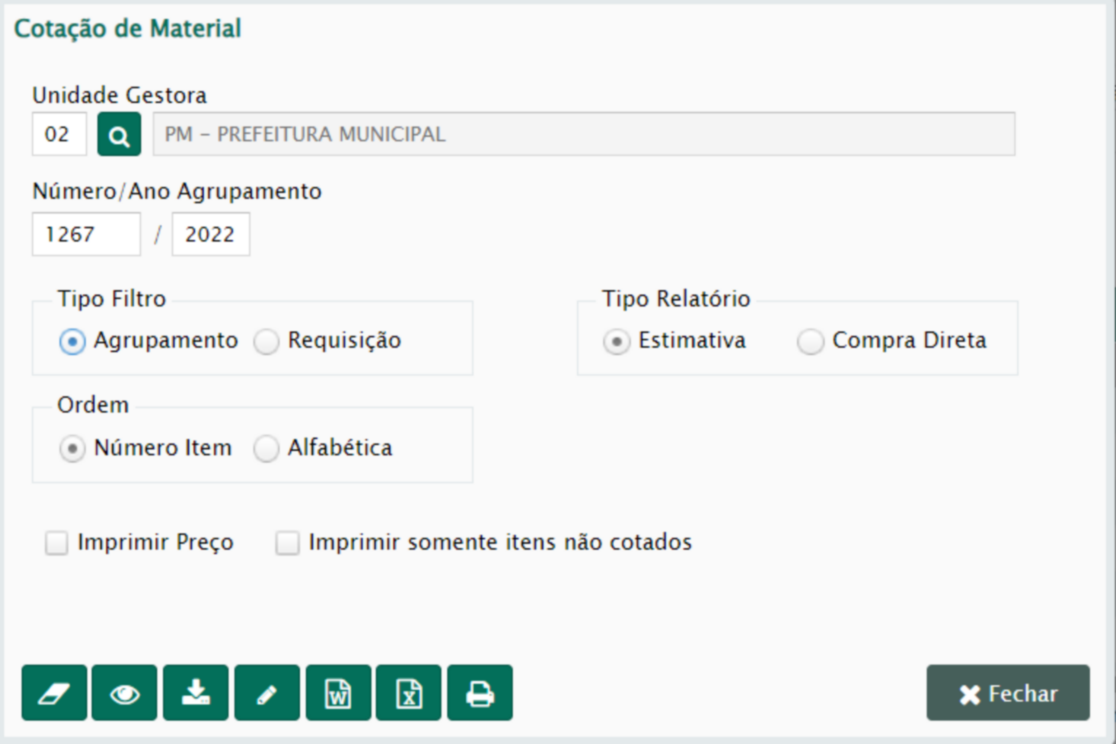Click the agrupamento number field 1267
The image size is (1116, 744).
click(x=86, y=235)
